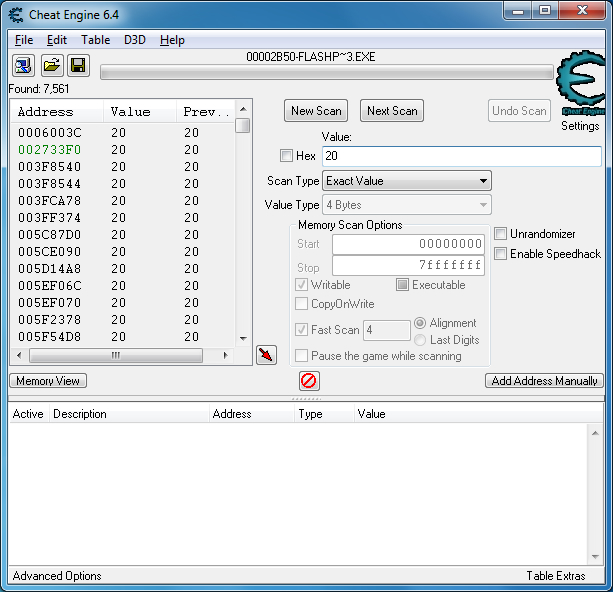Viewport: 613px width, 592px height.
Task: Click Add Address Manually button
Action: coord(544,381)
